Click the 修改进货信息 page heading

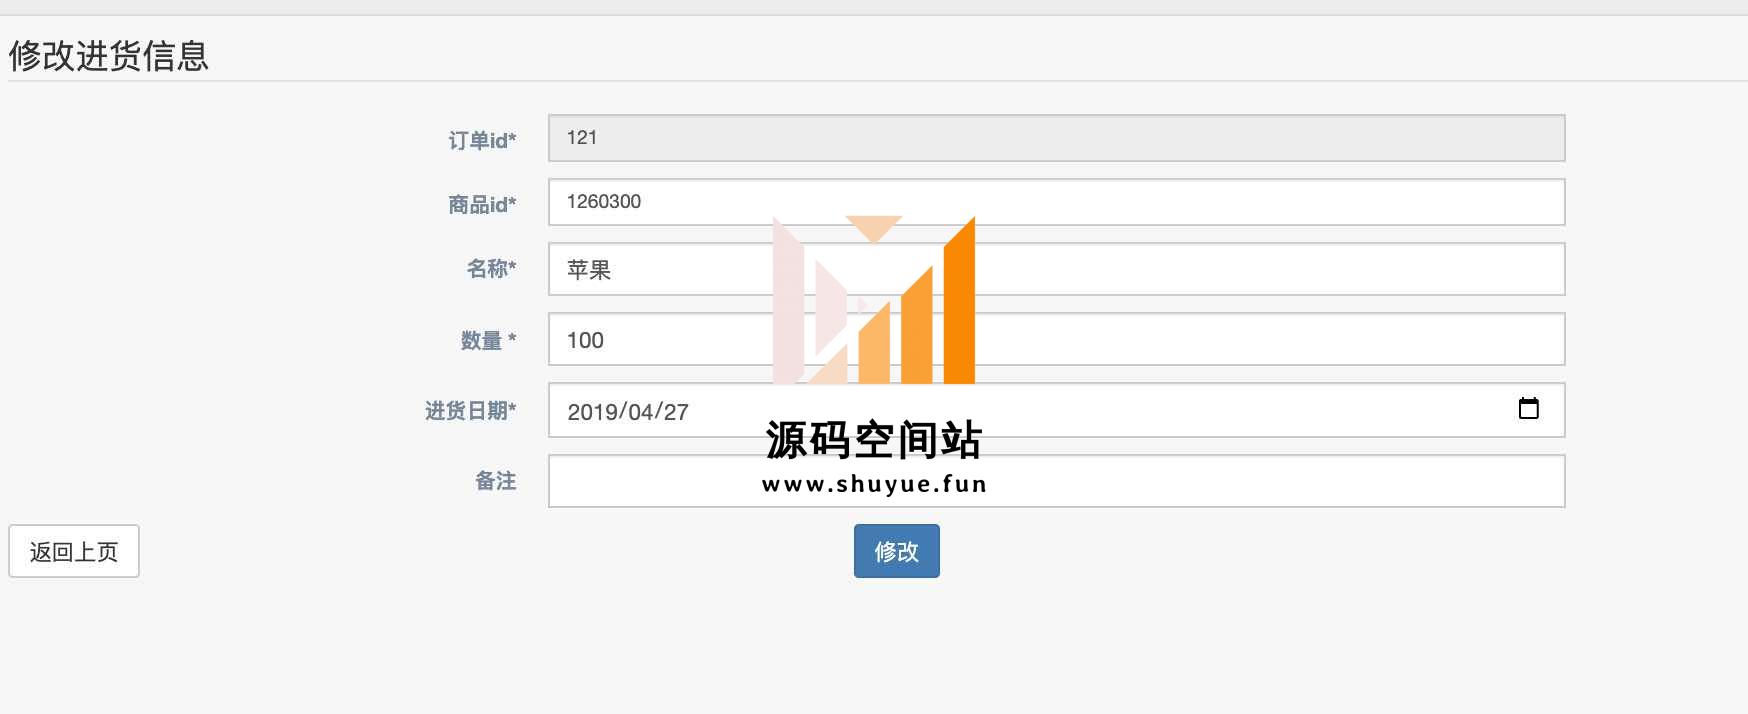point(109,56)
